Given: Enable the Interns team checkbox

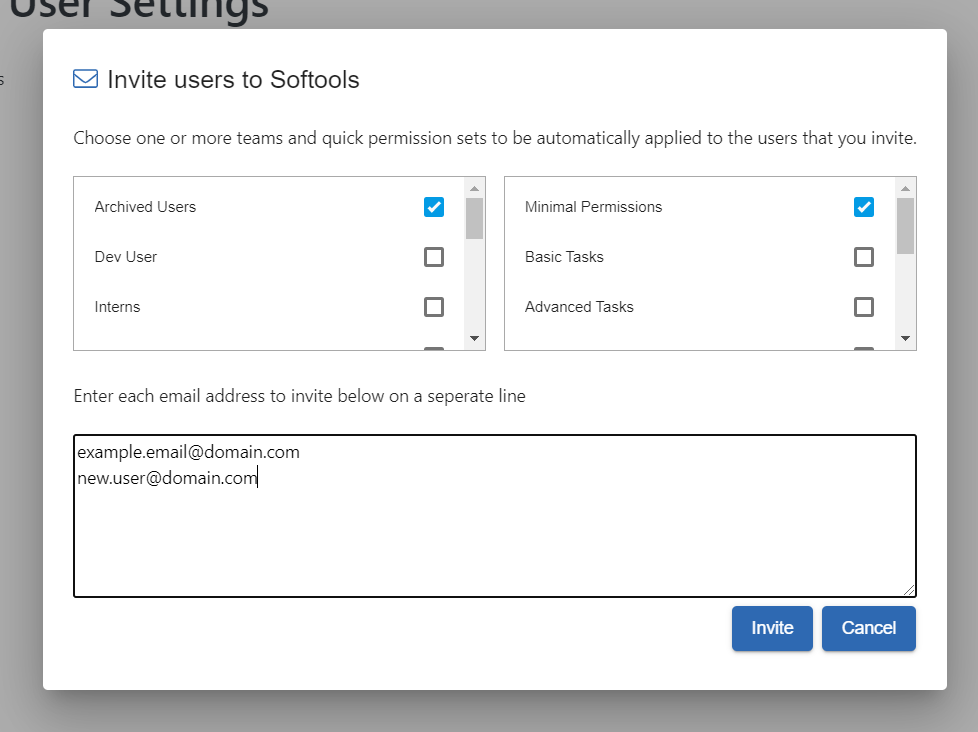Looking at the screenshot, I should click(433, 307).
